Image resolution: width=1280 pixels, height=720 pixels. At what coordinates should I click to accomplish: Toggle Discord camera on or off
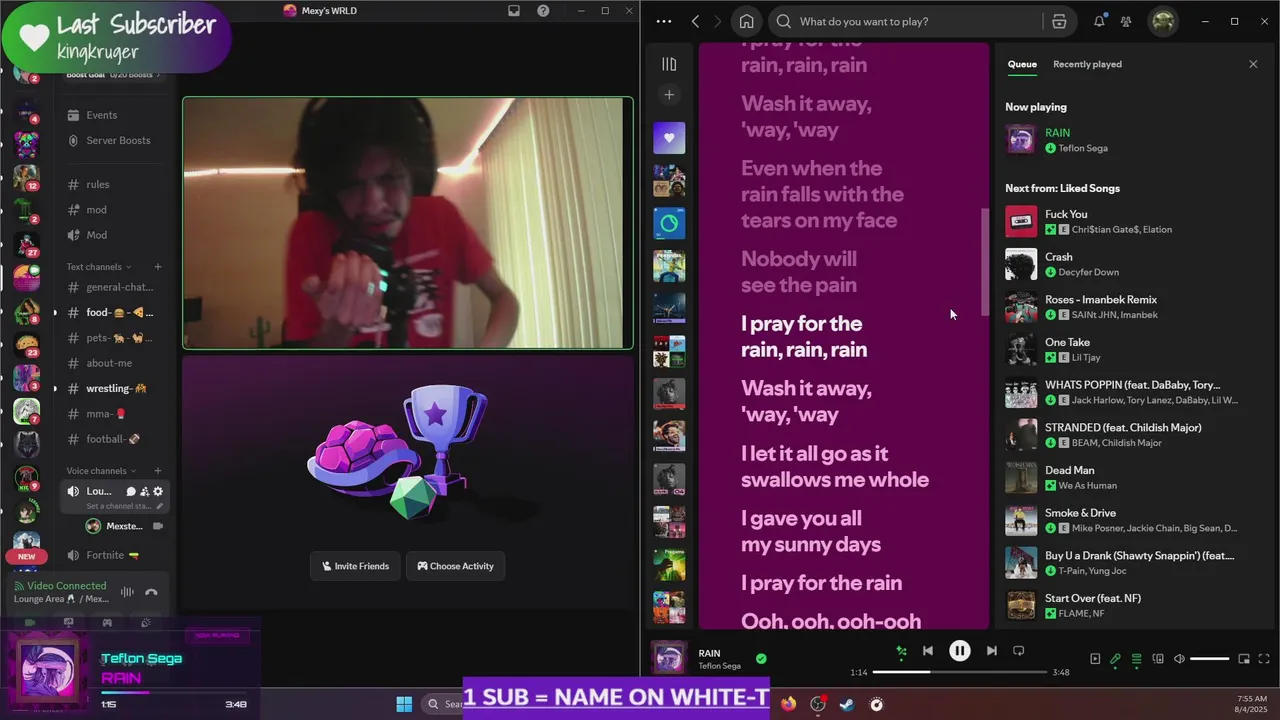point(30,622)
